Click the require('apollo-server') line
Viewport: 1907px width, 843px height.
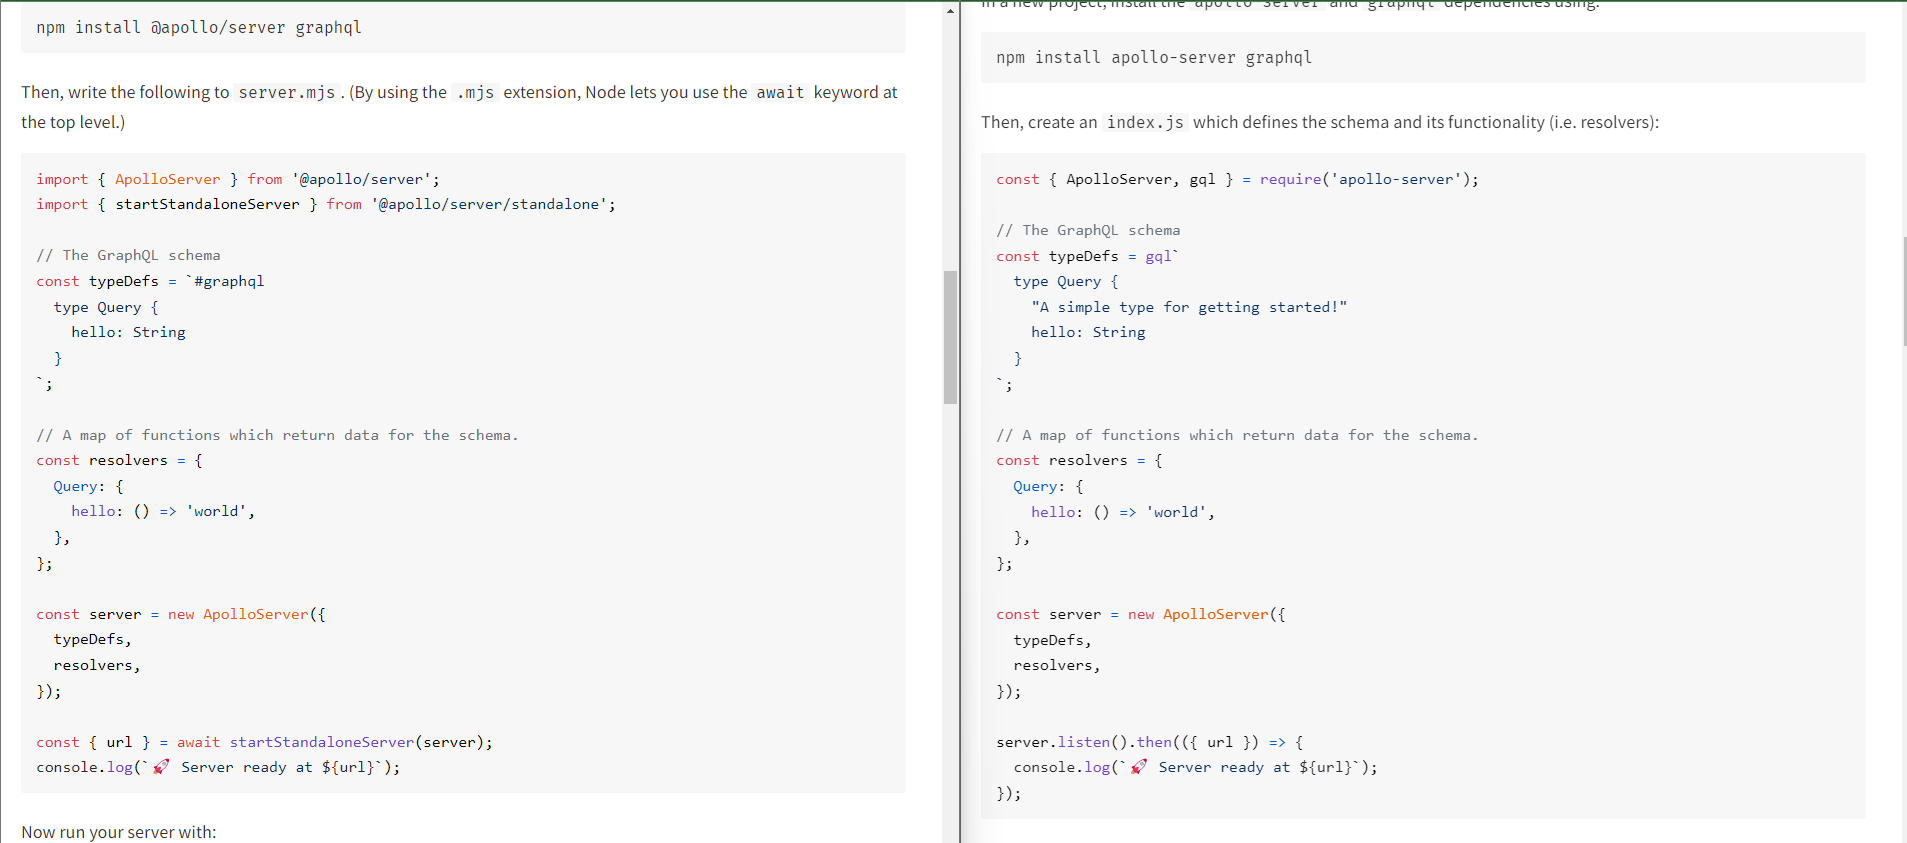[x=1237, y=179]
